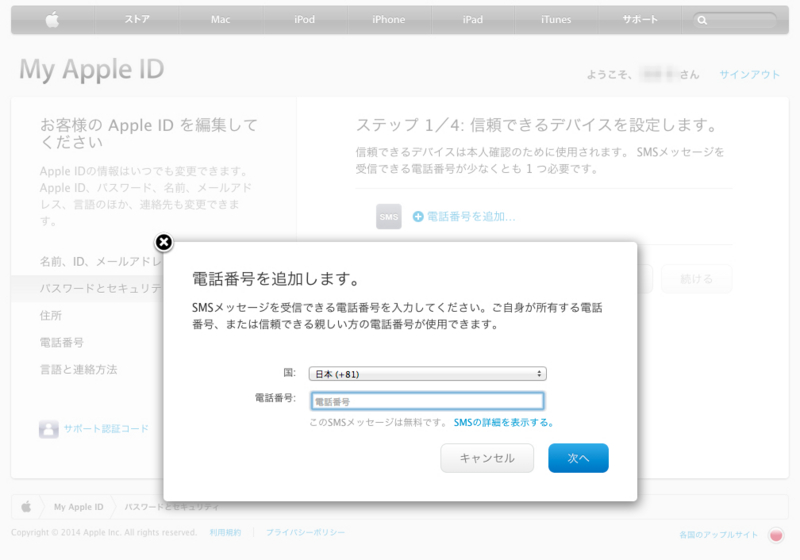Click 電話番号を追加 plus icon
This screenshot has width=800, height=560.
point(418,217)
